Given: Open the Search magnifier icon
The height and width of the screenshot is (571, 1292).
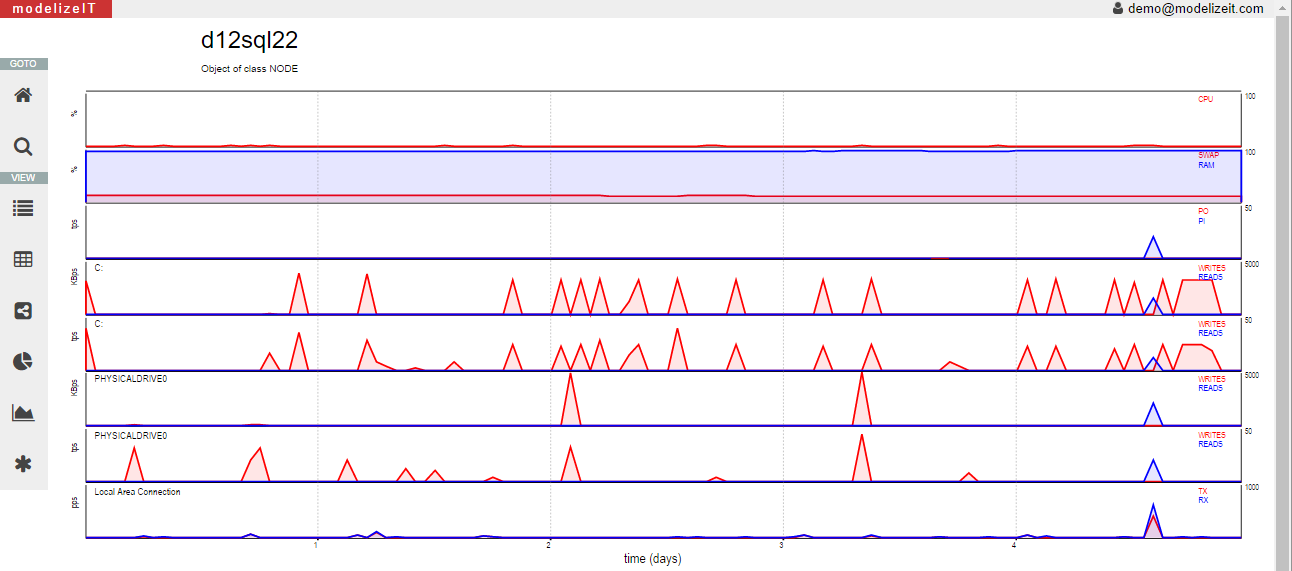Looking at the screenshot, I should tap(23, 147).
